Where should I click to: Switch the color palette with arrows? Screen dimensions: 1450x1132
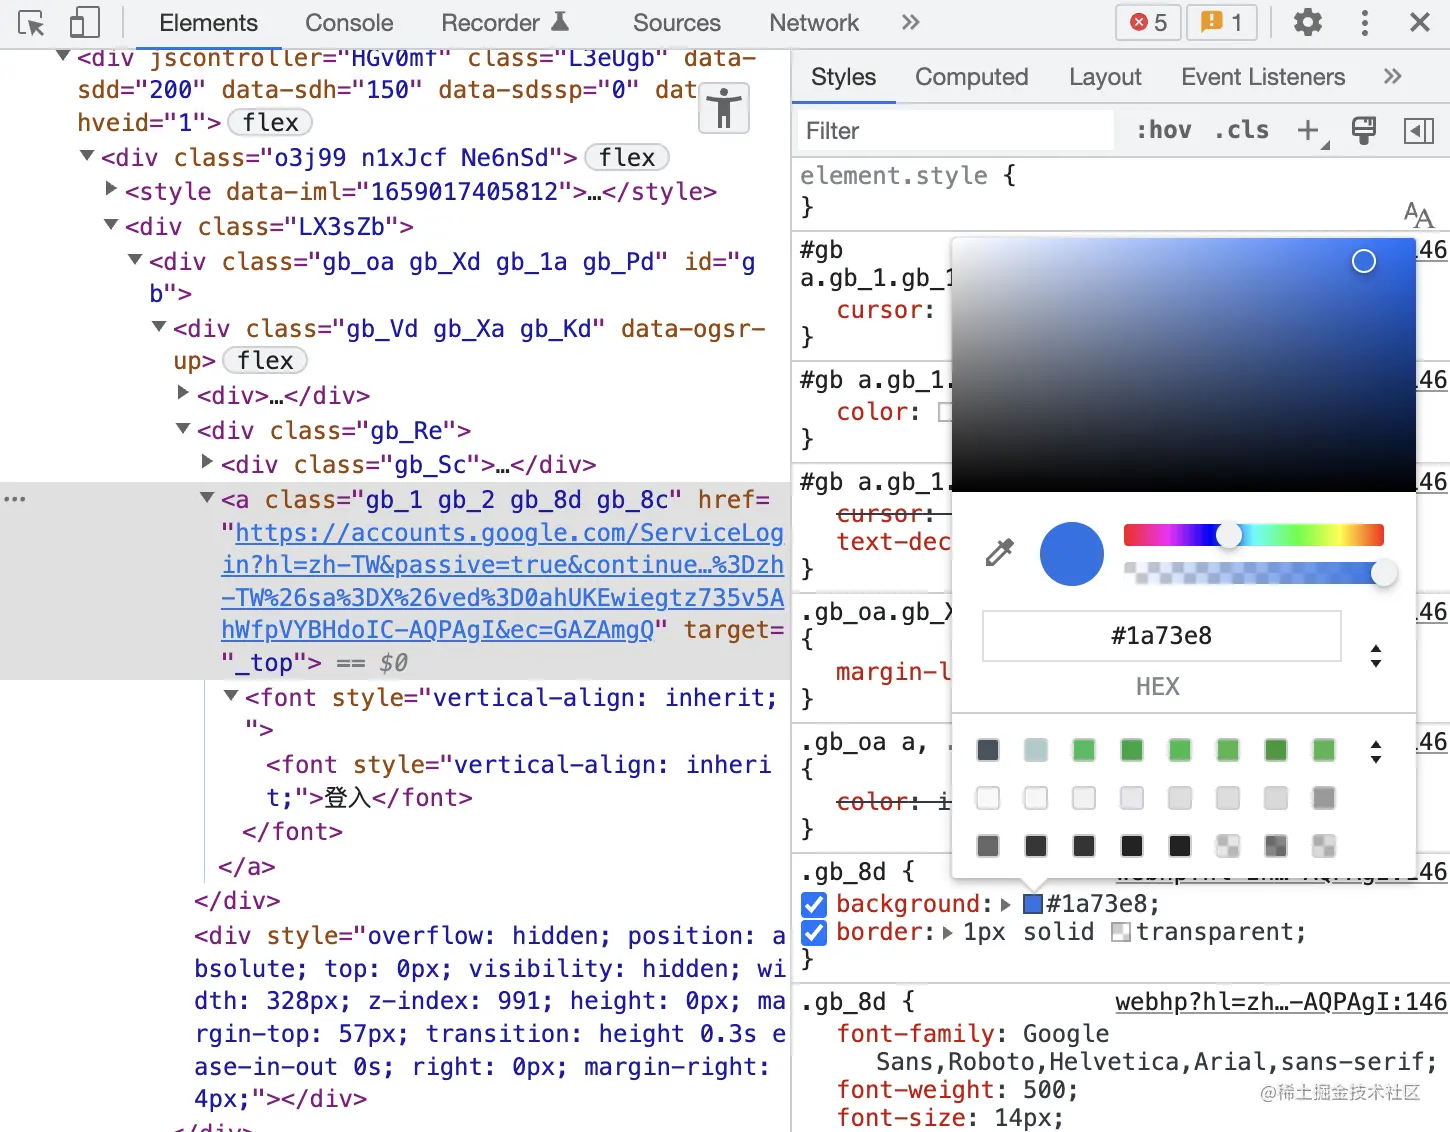[1376, 751]
